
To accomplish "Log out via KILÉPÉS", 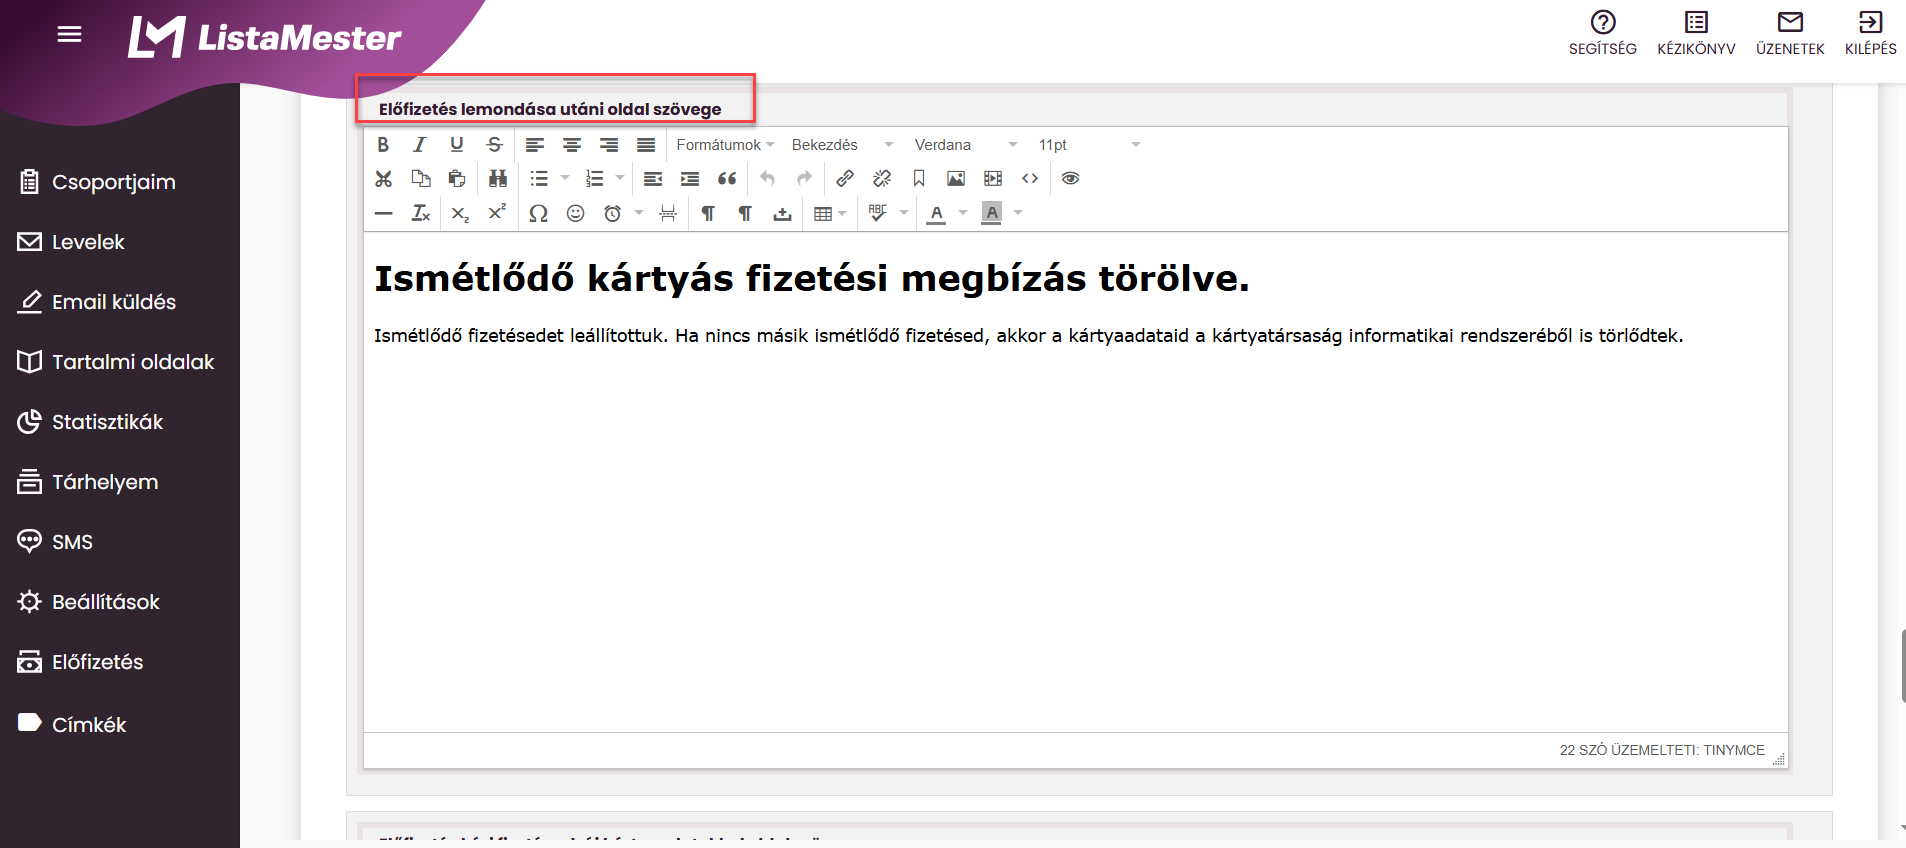I will coord(1870,33).
